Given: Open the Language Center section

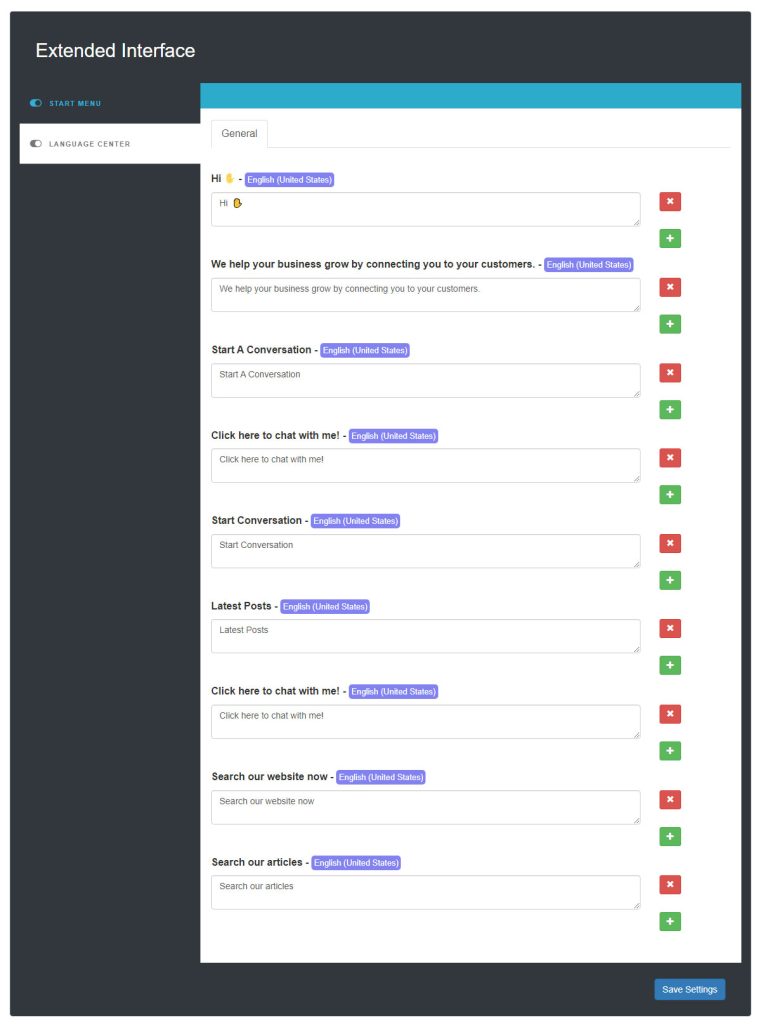Looking at the screenshot, I should coord(90,143).
